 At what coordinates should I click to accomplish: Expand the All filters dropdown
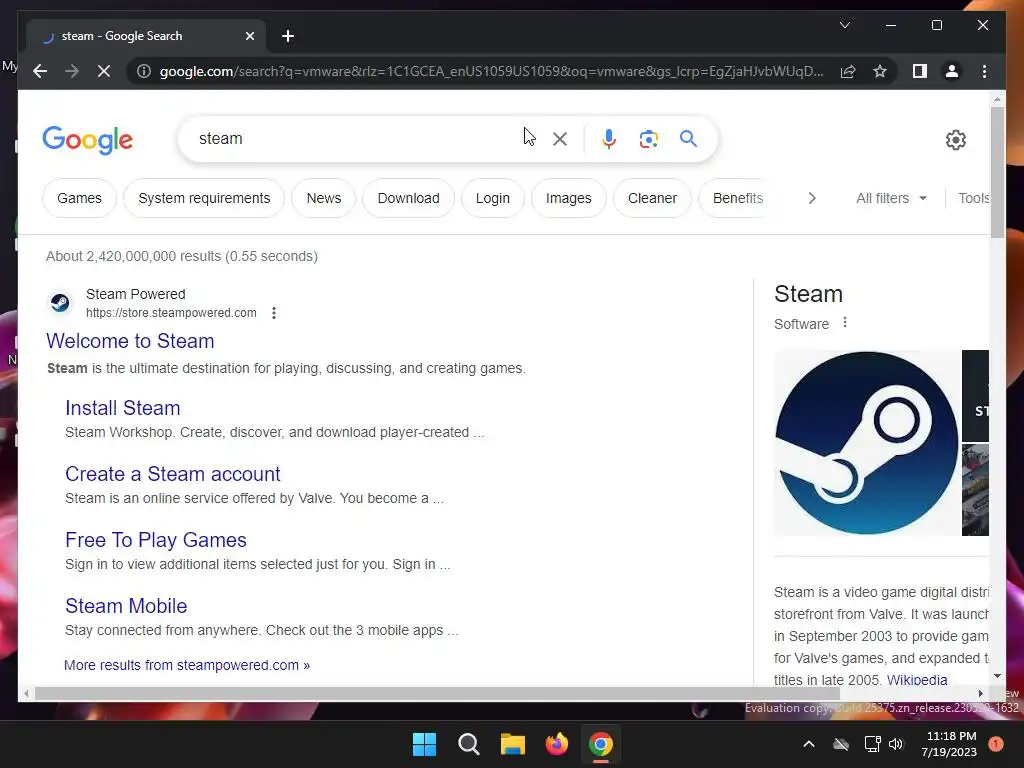891,198
